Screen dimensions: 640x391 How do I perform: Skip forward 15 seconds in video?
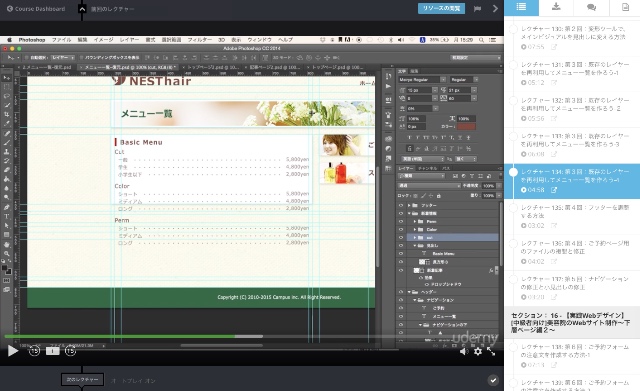(x=71, y=351)
